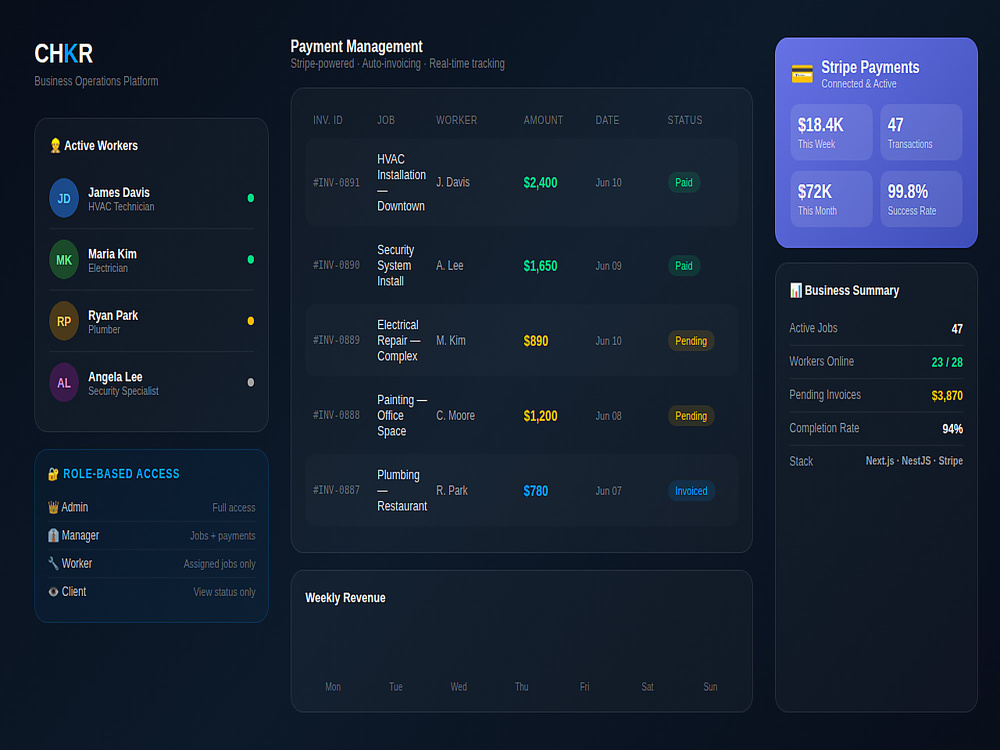Click the $1,650 amount
This screenshot has width=1000, height=750.
click(540, 266)
